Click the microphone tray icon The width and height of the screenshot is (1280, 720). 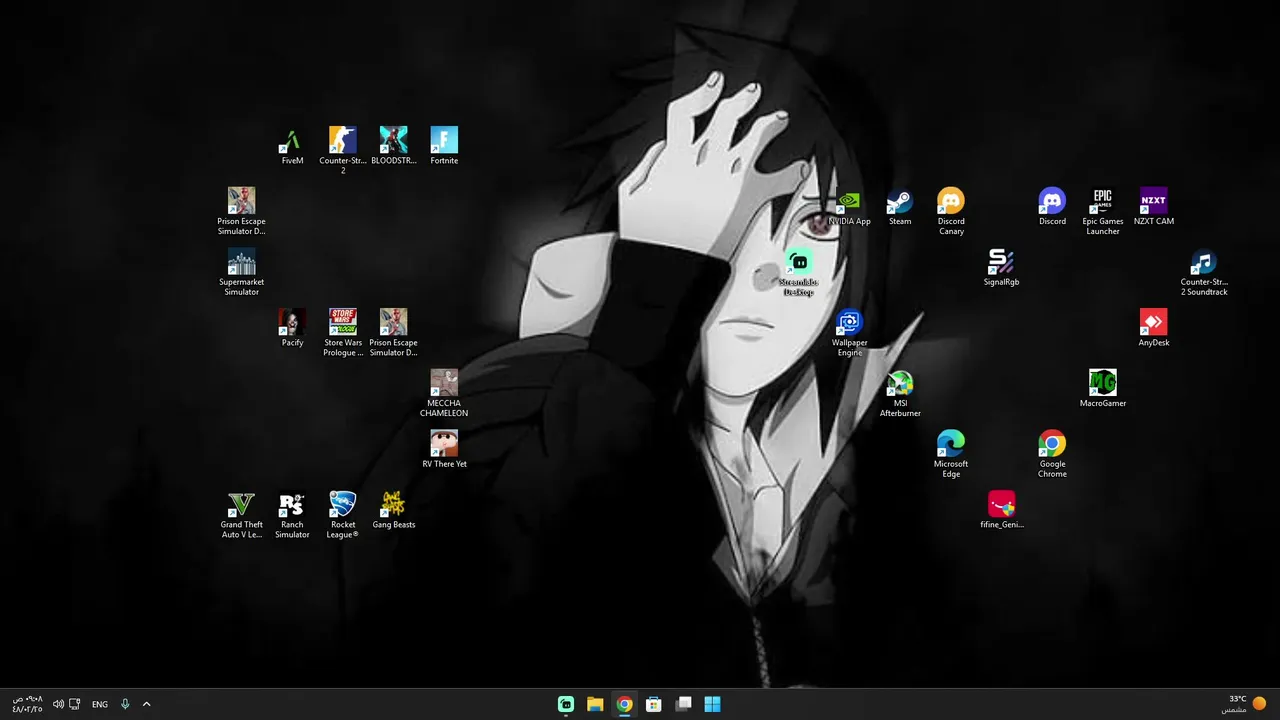[x=125, y=704]
